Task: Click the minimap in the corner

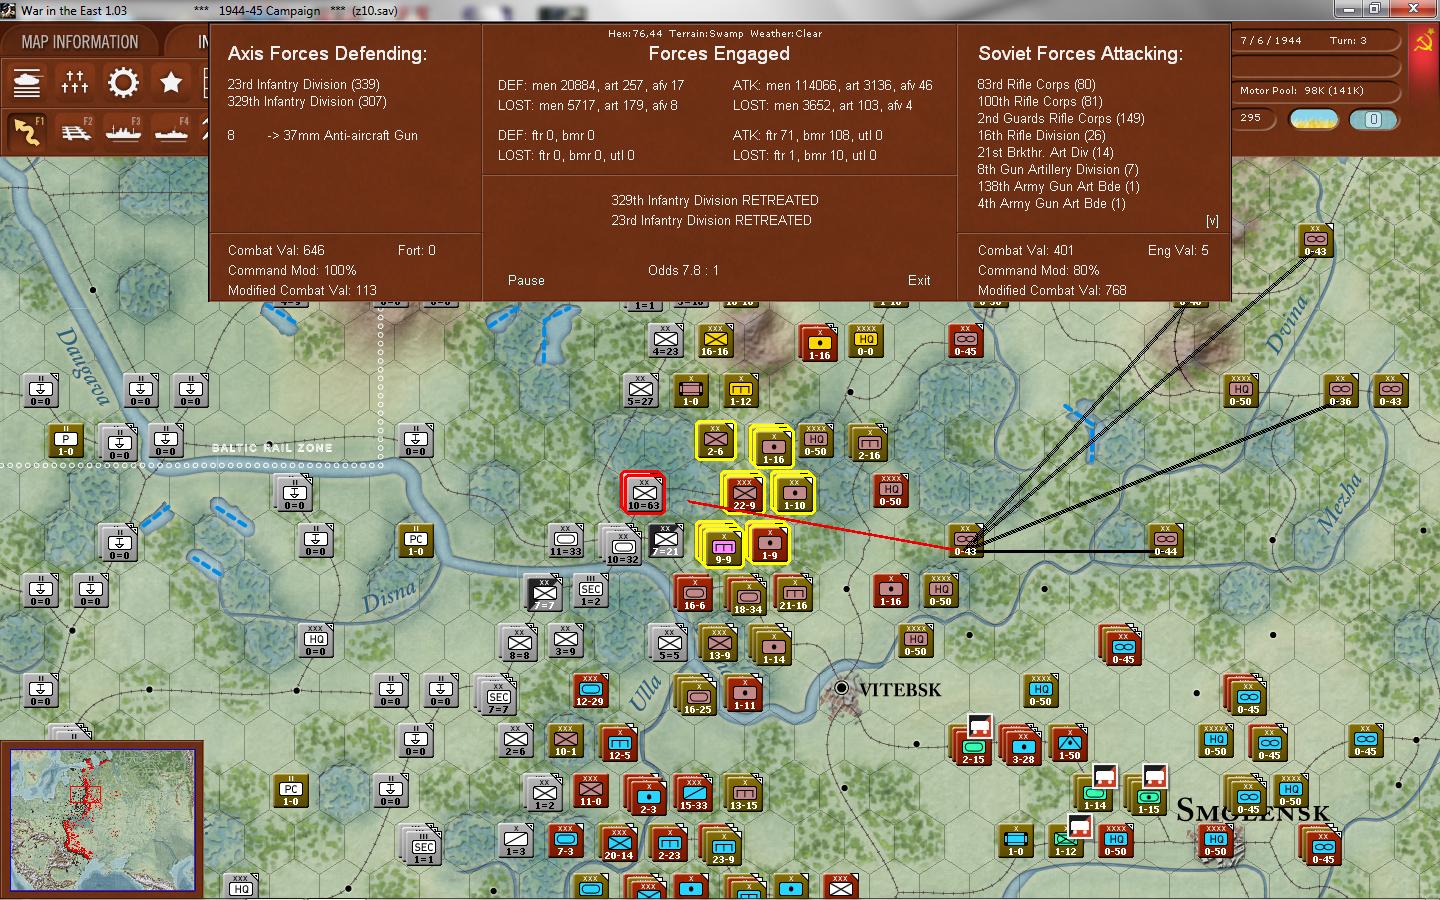Action: tap(102, 819)
